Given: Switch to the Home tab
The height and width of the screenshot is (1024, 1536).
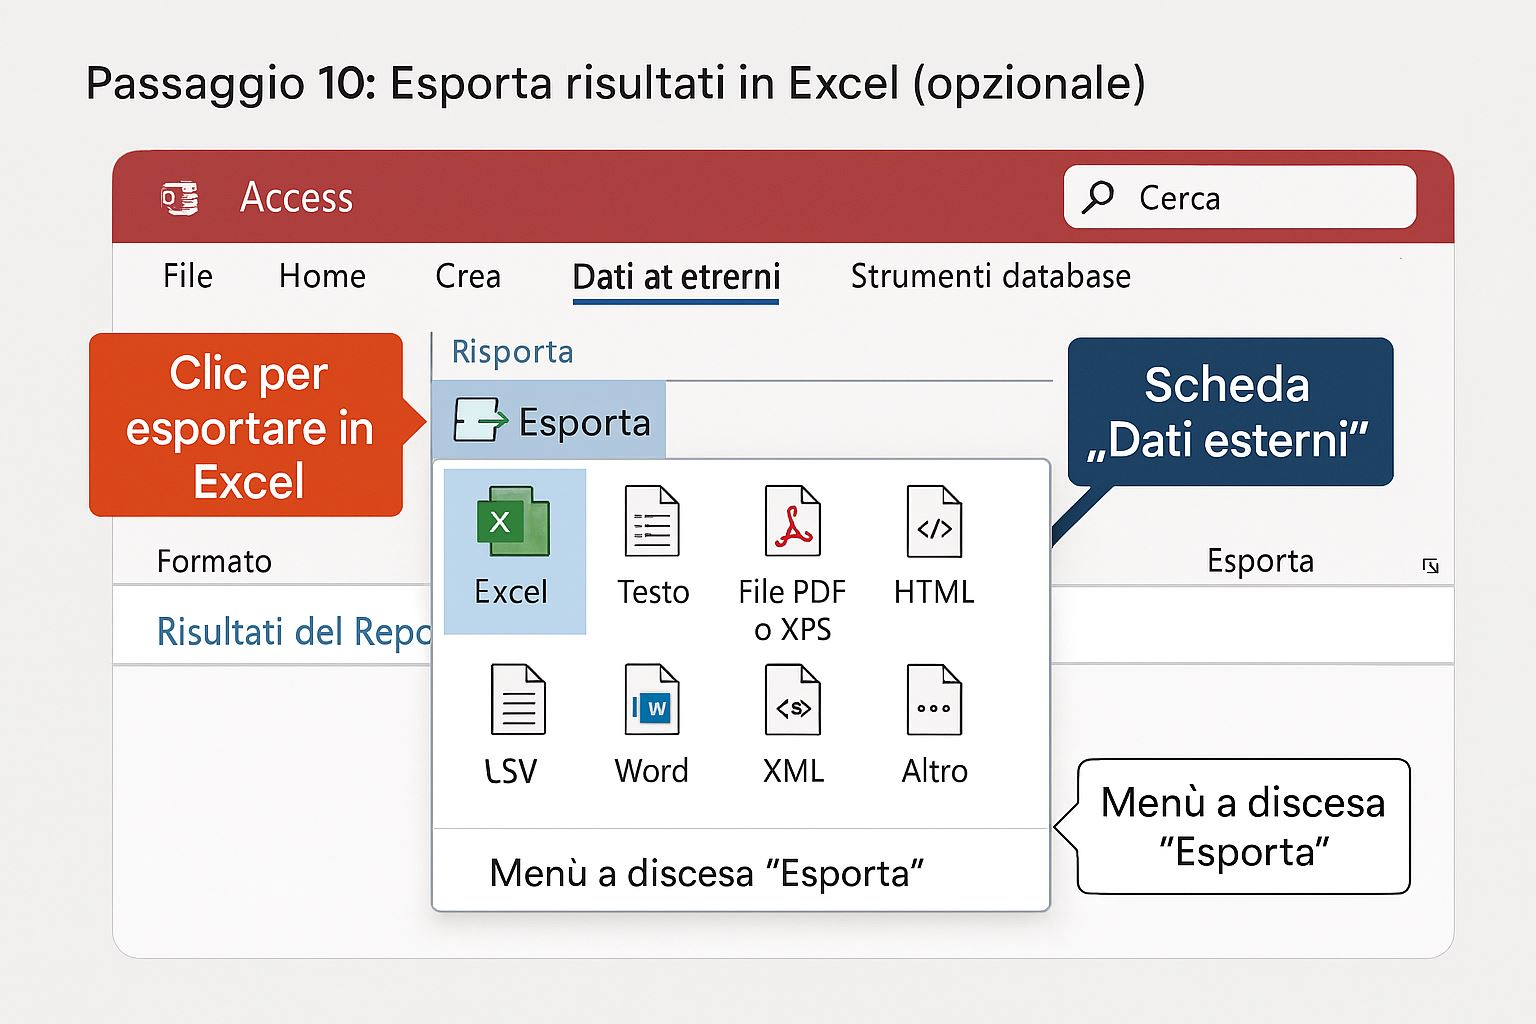Looking at the screenshot, I should click(x=322, y=276).
